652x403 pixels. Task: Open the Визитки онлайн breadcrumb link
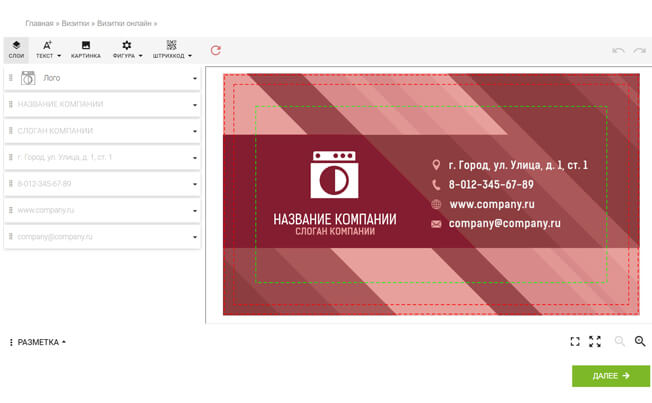coord(124,23)
